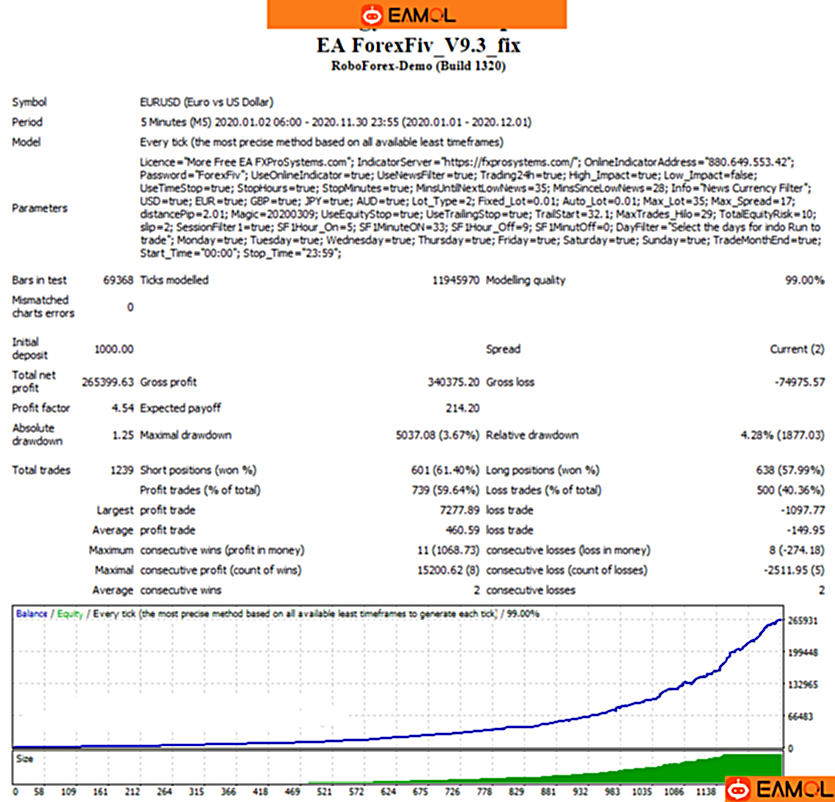
Task: Click the report title EA ForexFiv_V9.3_fix
Action: point(418,46)
